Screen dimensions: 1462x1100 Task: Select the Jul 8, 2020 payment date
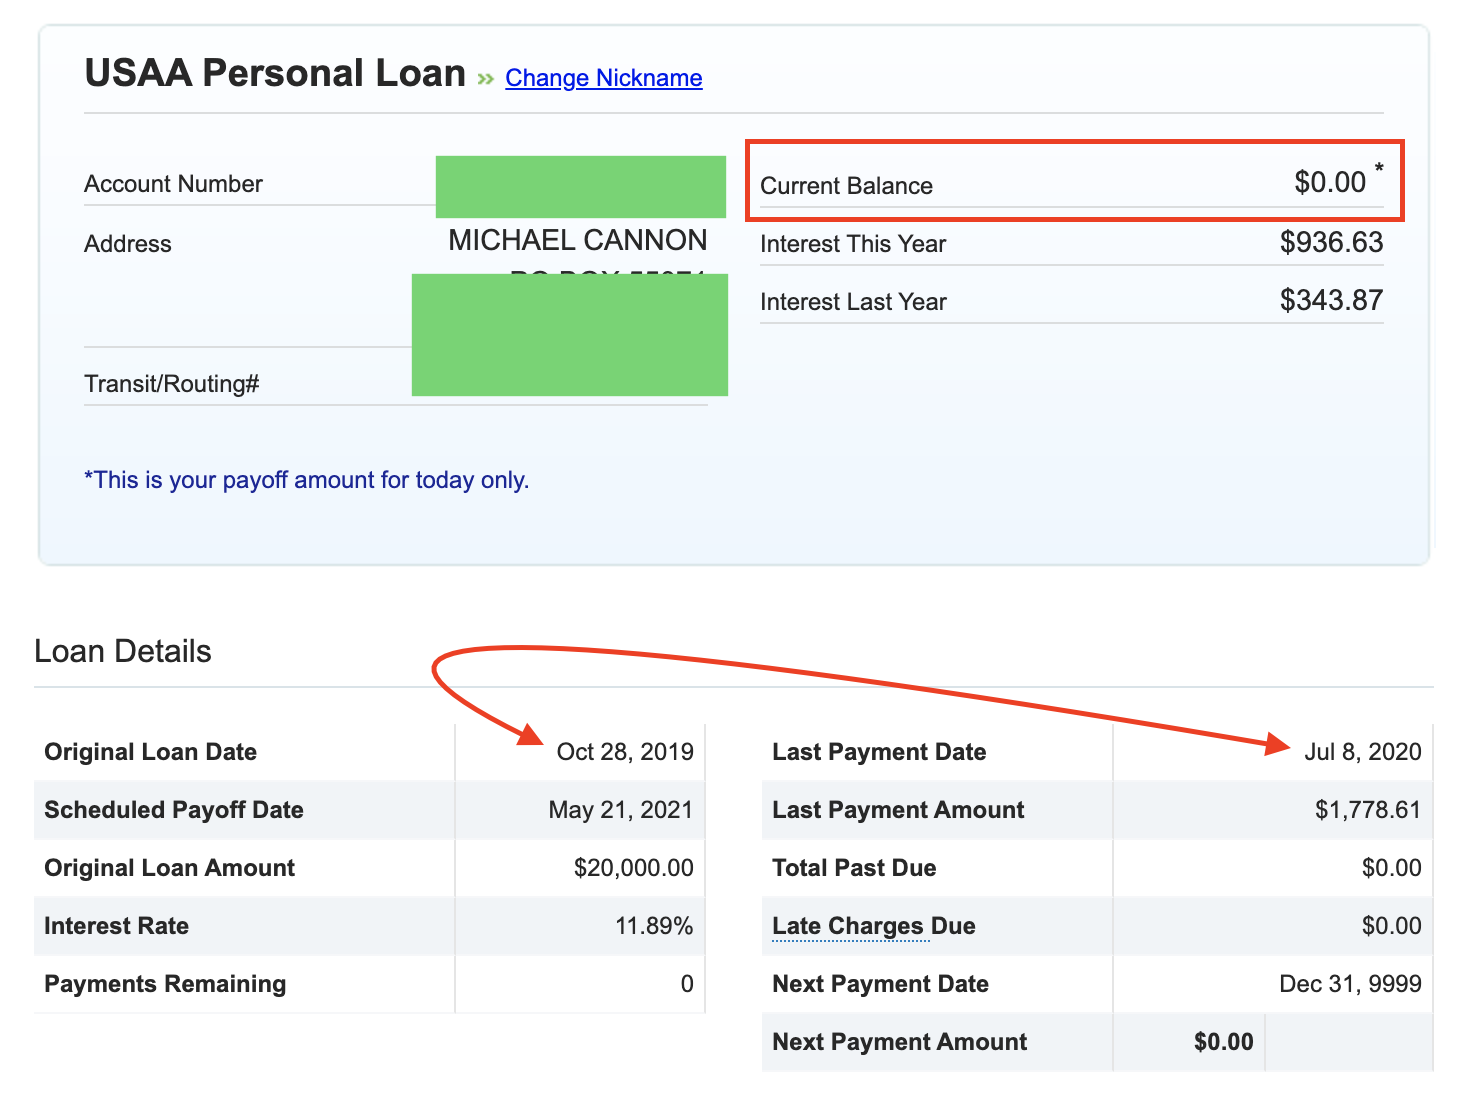pyautogui.click(x=1363, y=752)
